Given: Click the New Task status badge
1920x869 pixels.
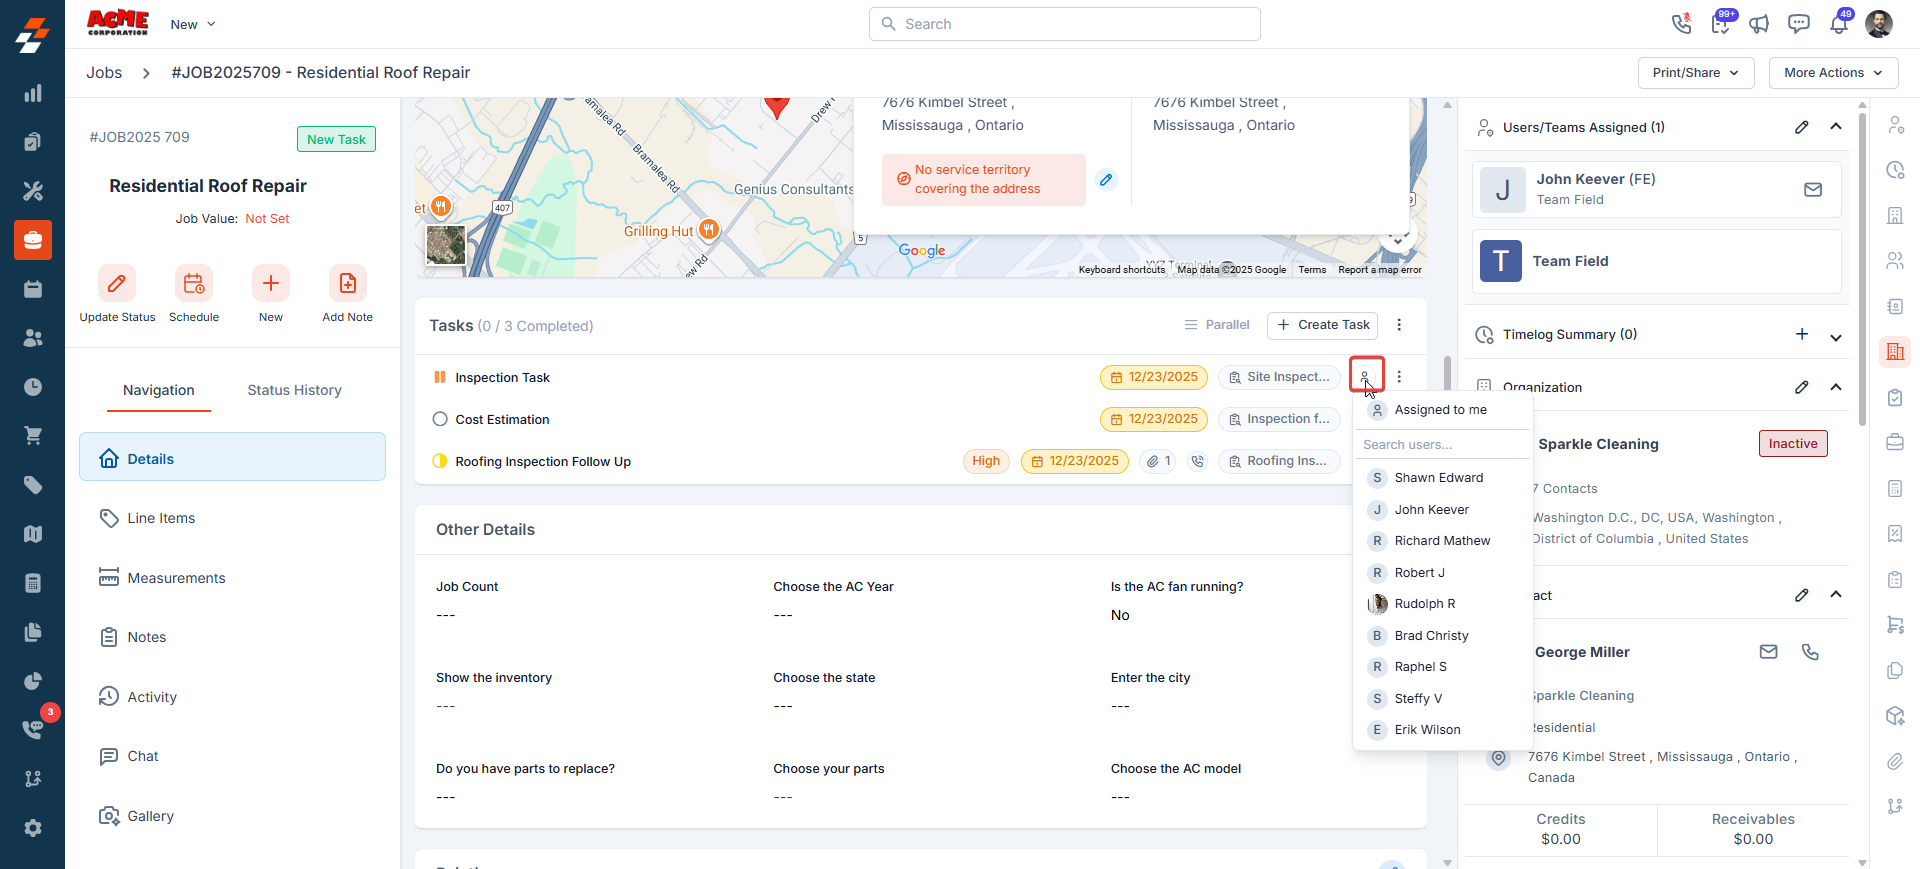Looking at the screenshot, I should click(336, 139).
